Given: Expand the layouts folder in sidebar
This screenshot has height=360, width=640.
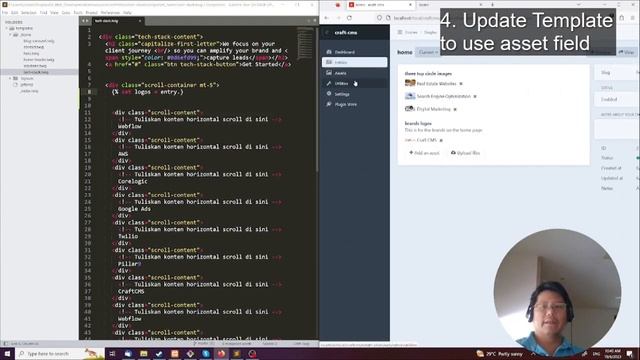Looking at the screenshot, I should 11,78.
